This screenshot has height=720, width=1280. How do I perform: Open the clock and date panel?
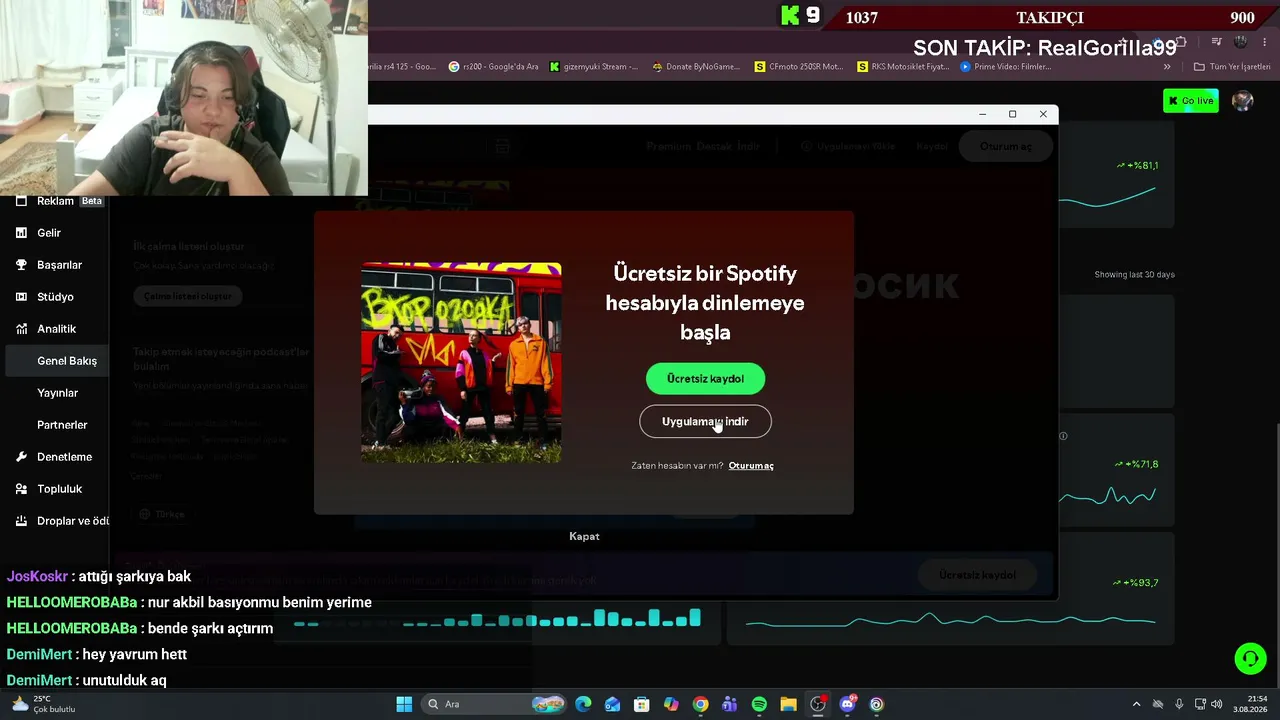(1250, 705)
